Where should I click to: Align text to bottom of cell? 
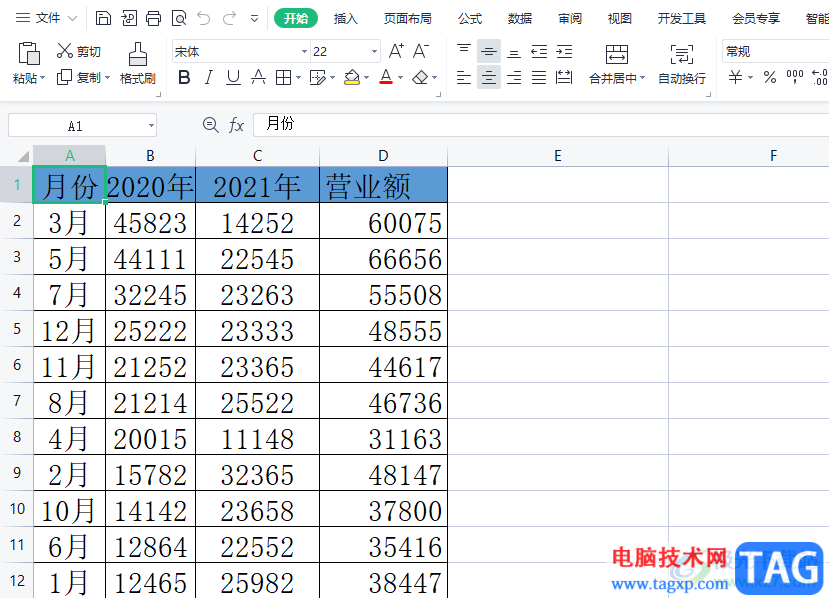513,51
